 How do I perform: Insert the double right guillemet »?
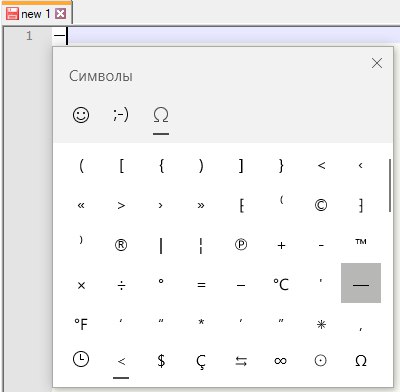click(201, 205)
